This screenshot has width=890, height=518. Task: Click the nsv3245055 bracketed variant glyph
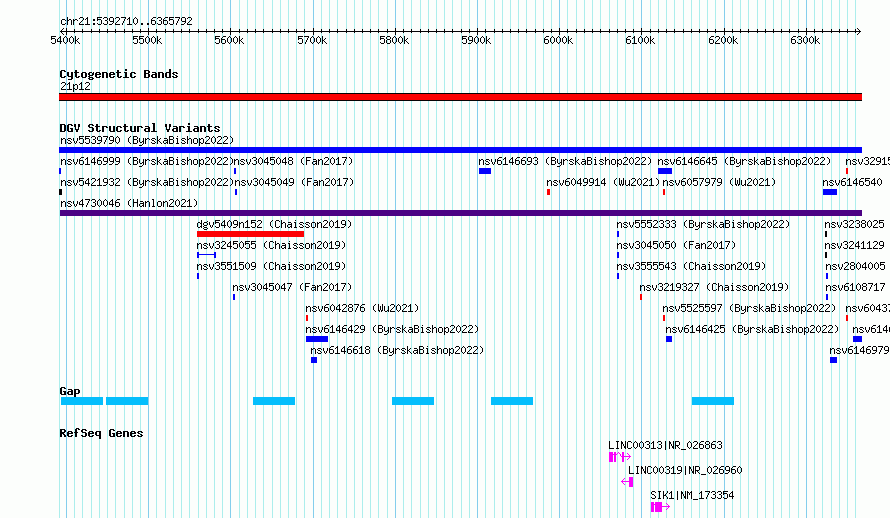point(207,255)
